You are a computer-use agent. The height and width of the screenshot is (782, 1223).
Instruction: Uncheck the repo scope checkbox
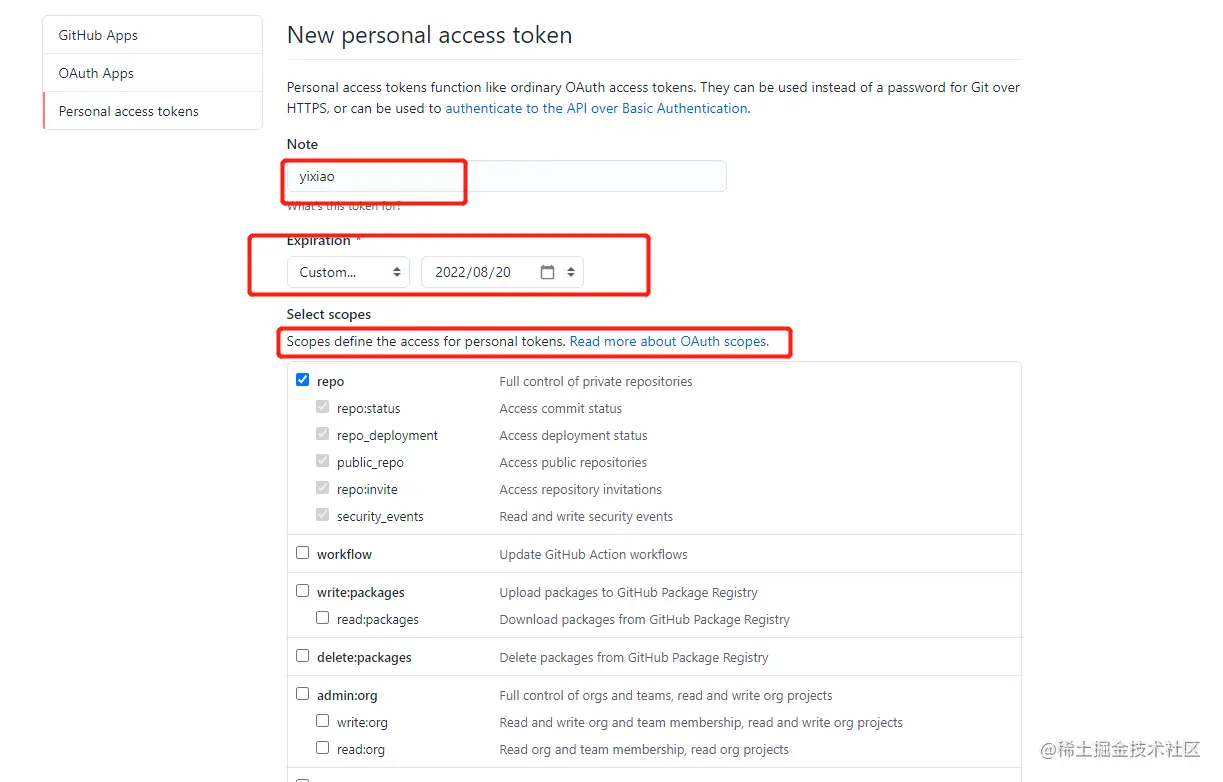click(303, 380)
